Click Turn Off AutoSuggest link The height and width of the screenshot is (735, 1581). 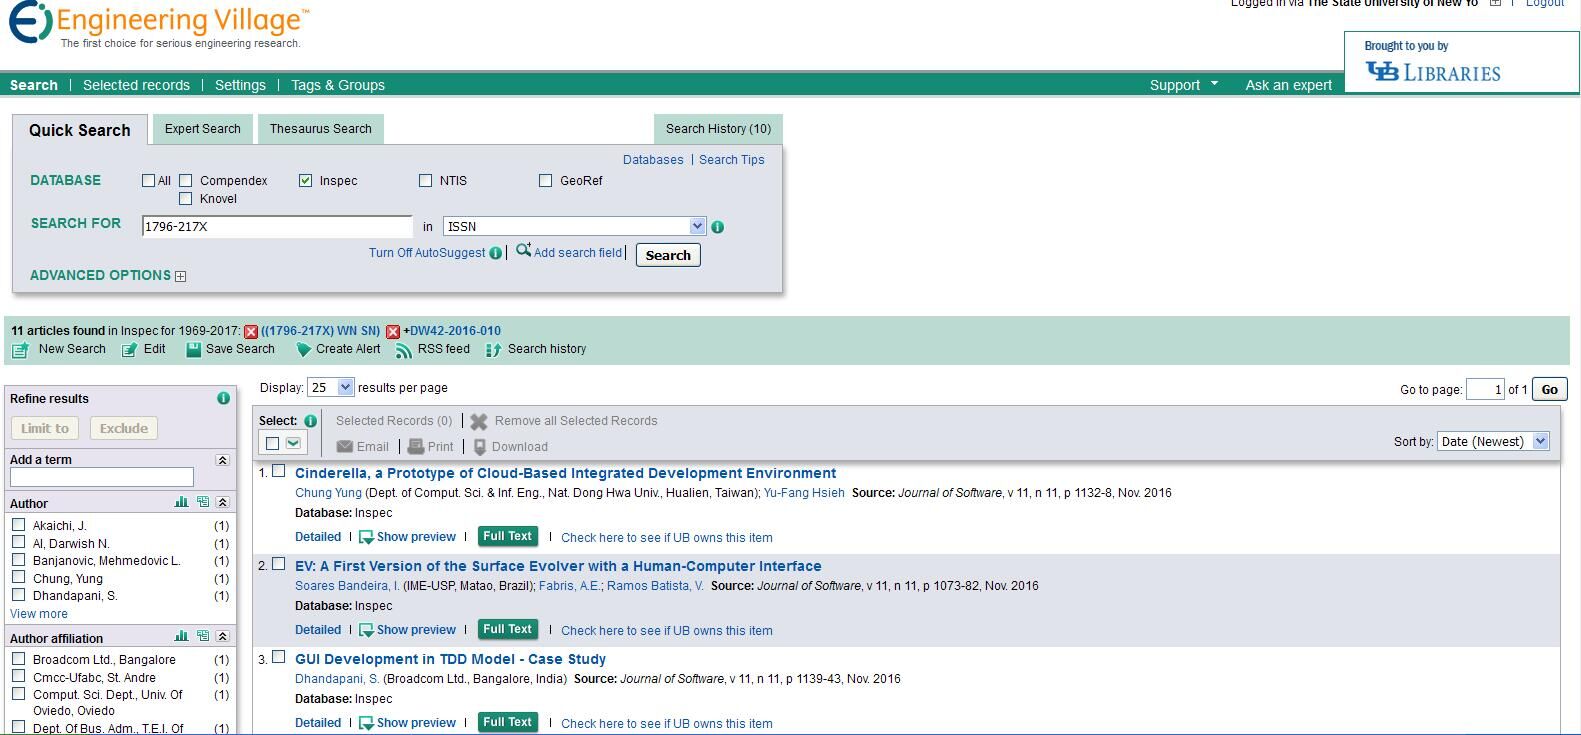[x=427, y=253]
